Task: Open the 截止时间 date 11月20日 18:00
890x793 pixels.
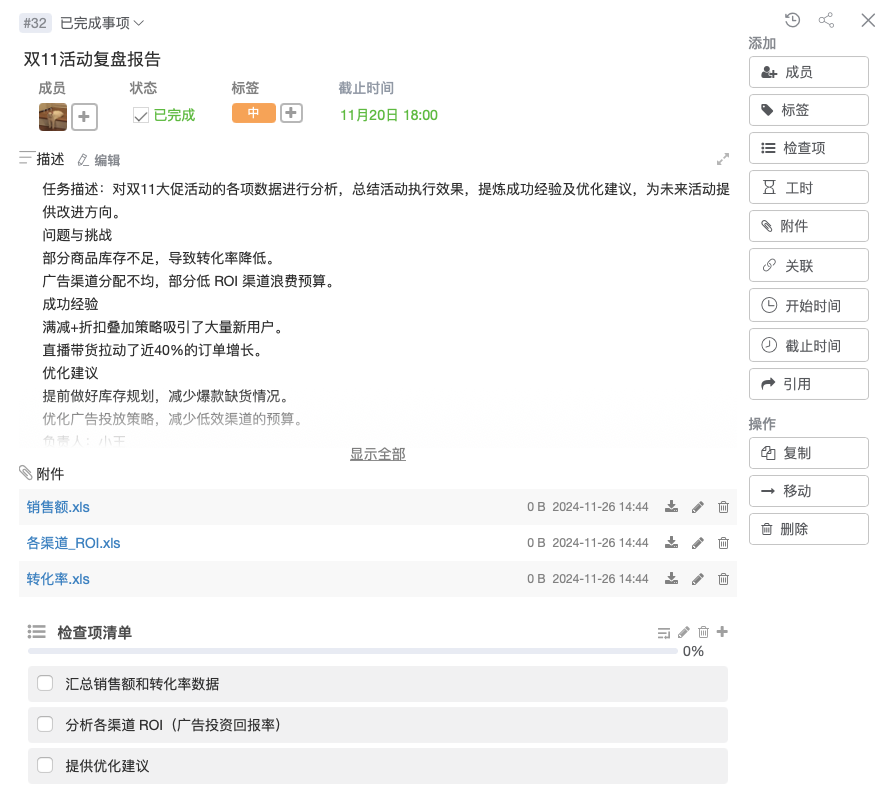Action: [x=389, y=115]
